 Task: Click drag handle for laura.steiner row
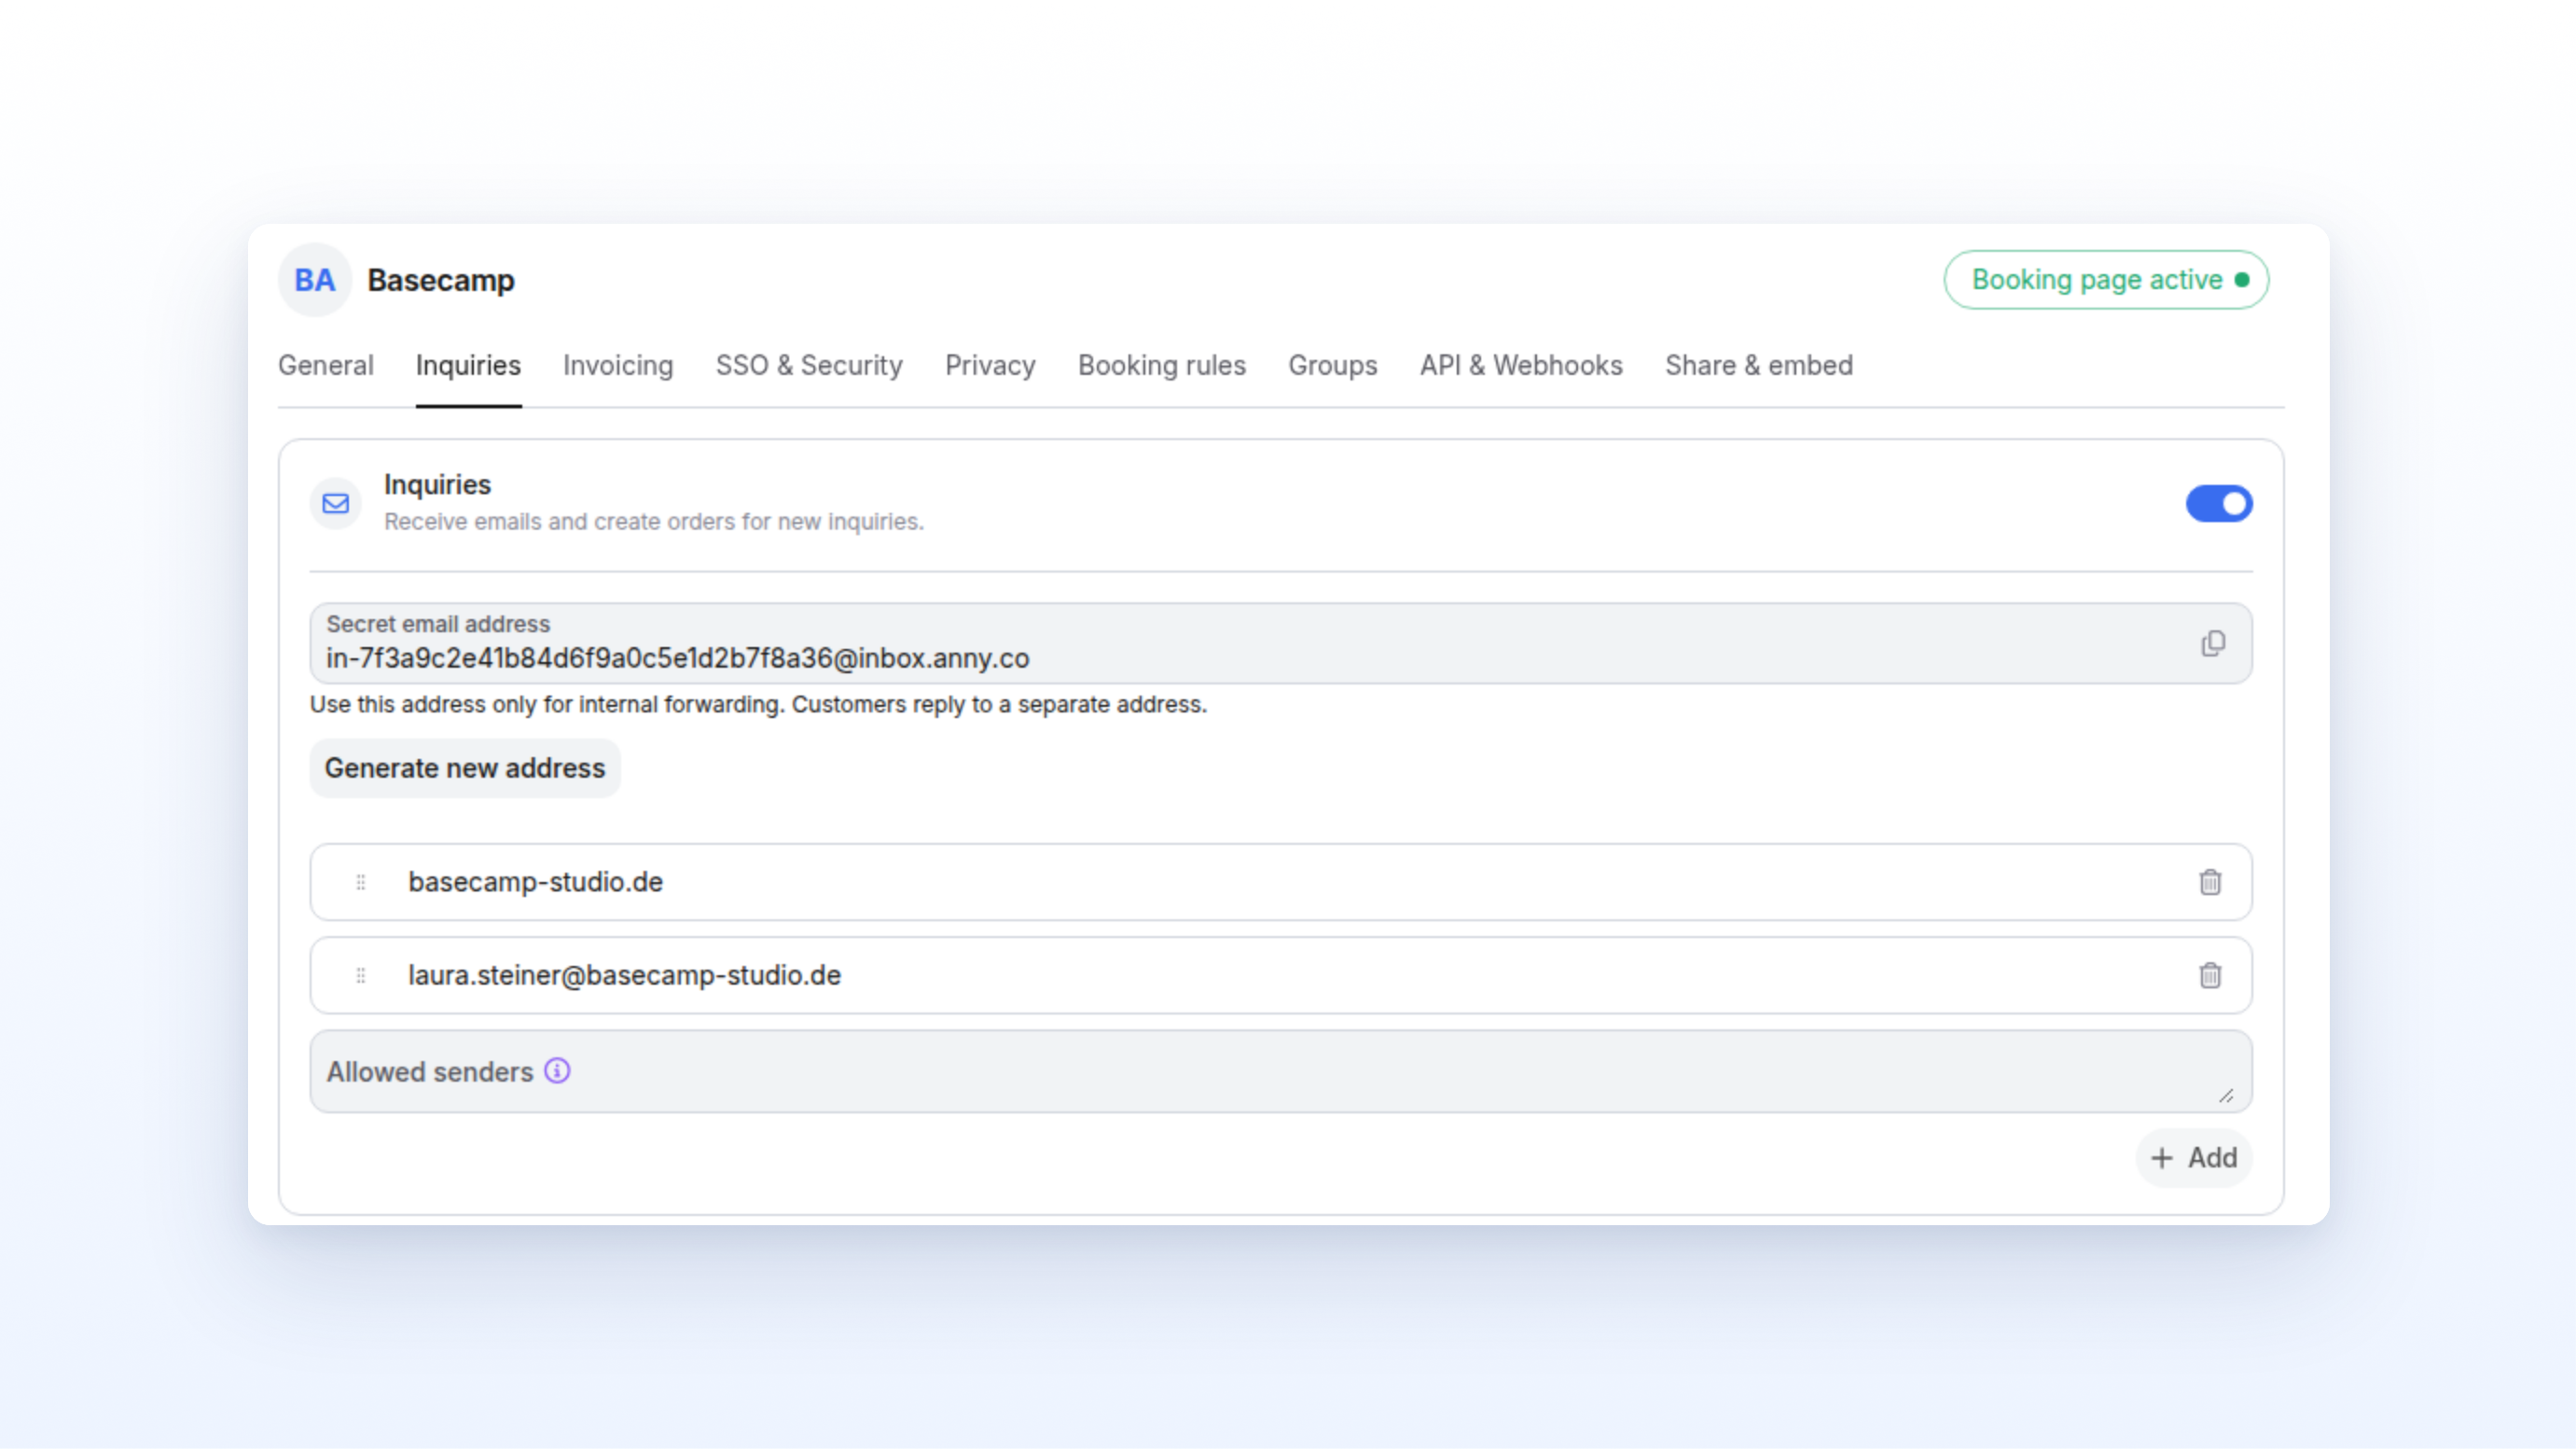point(361,975)
